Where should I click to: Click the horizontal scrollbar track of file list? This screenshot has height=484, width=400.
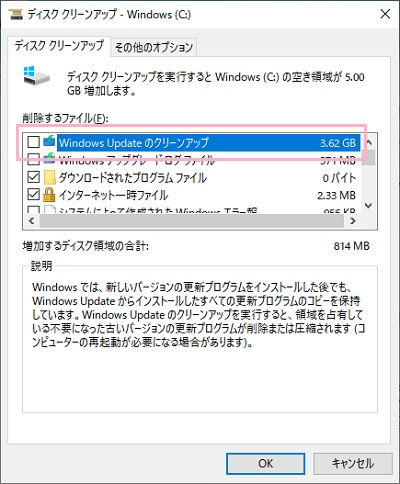click(x=192, y=221)
